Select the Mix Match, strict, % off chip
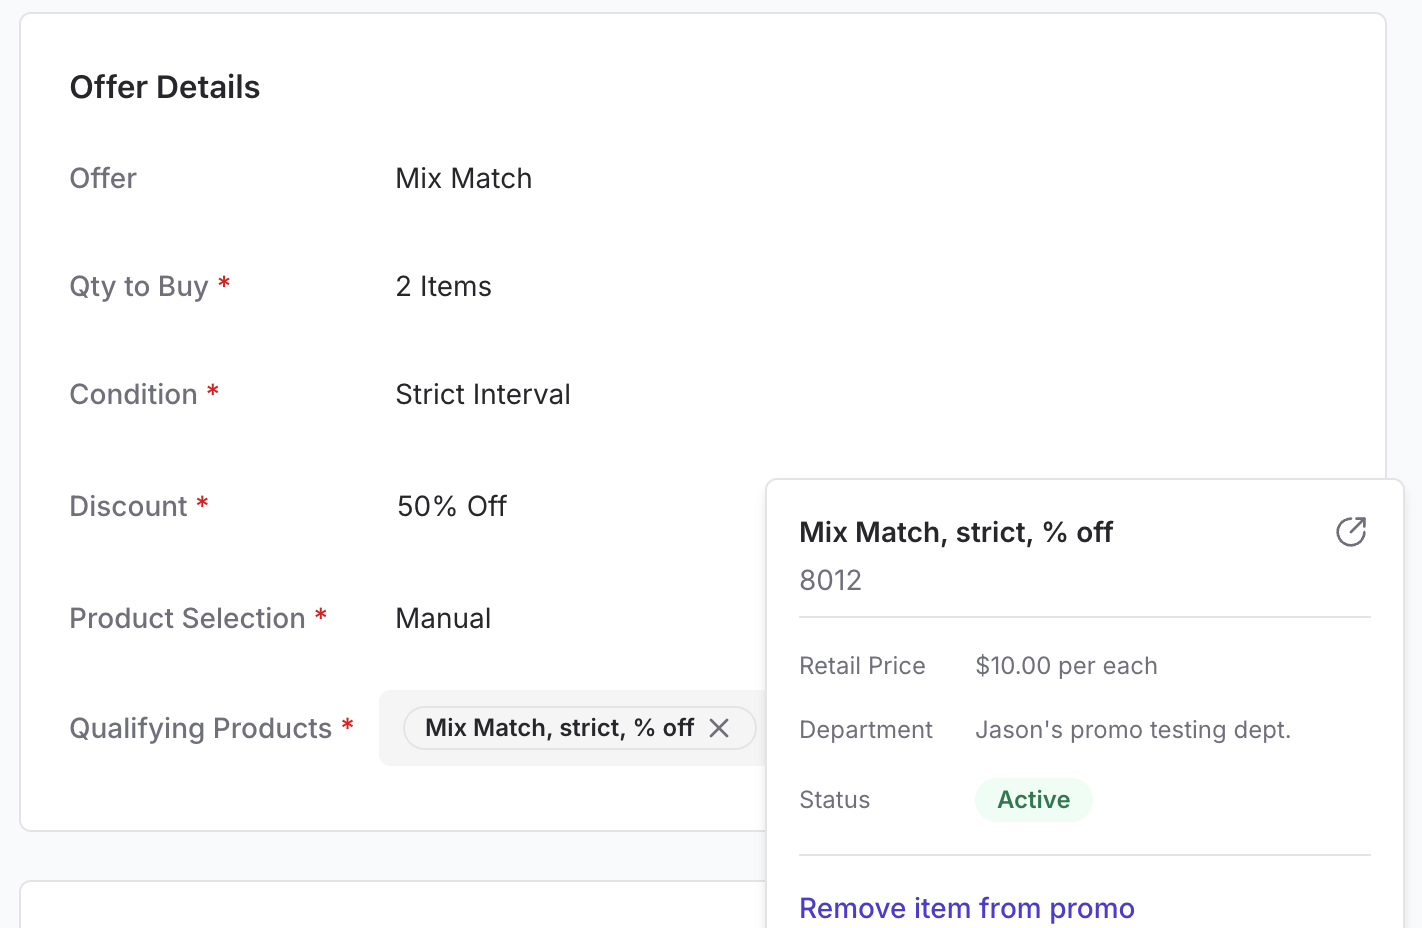The image size is (1422, 928). point(559,728)
